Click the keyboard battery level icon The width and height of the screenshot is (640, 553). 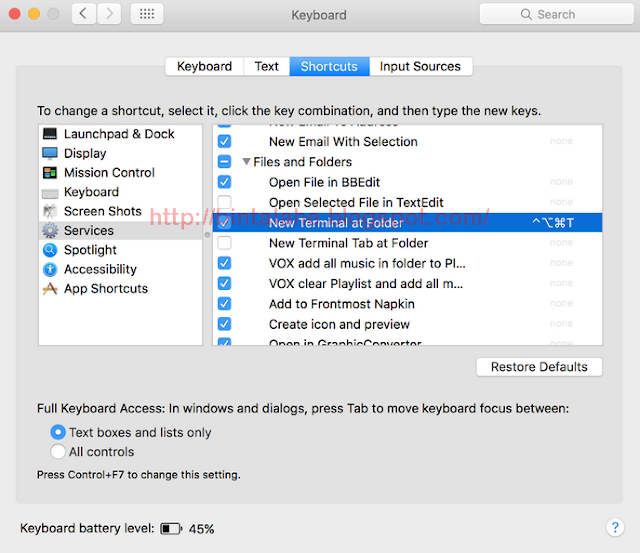coord(171,529)
